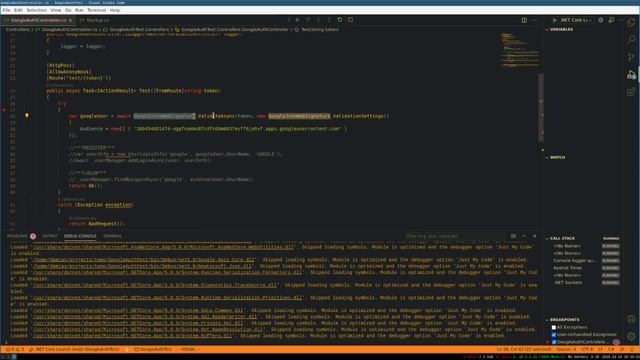Screen dimensions: 640x360
Task: Disable User-Unhandled Exceptions checkbox
Action: click(x=554, y=335)
